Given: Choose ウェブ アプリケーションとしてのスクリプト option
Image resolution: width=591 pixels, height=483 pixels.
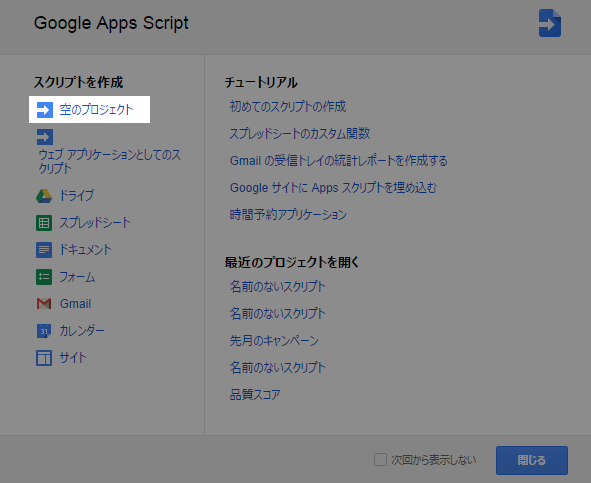Looking at the screenshot, I should coord(109,161).
